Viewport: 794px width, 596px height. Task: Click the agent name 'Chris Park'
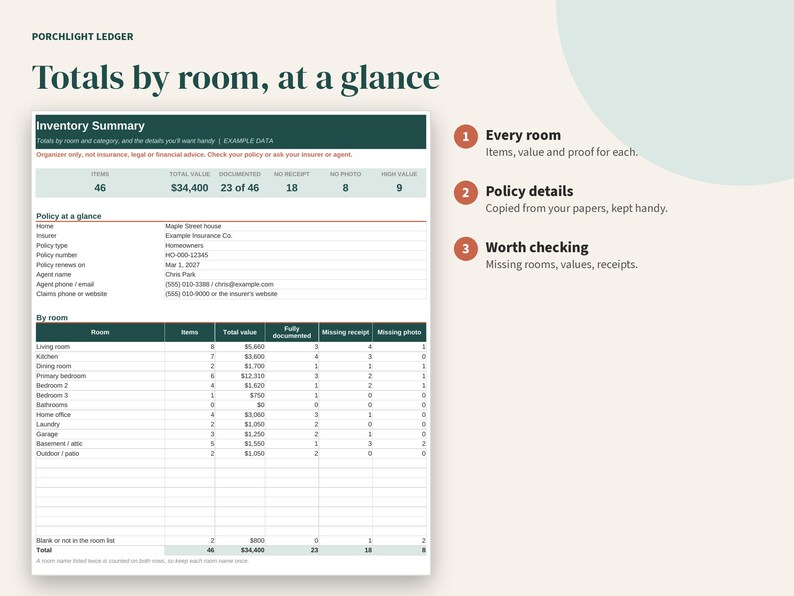[180, 274]
